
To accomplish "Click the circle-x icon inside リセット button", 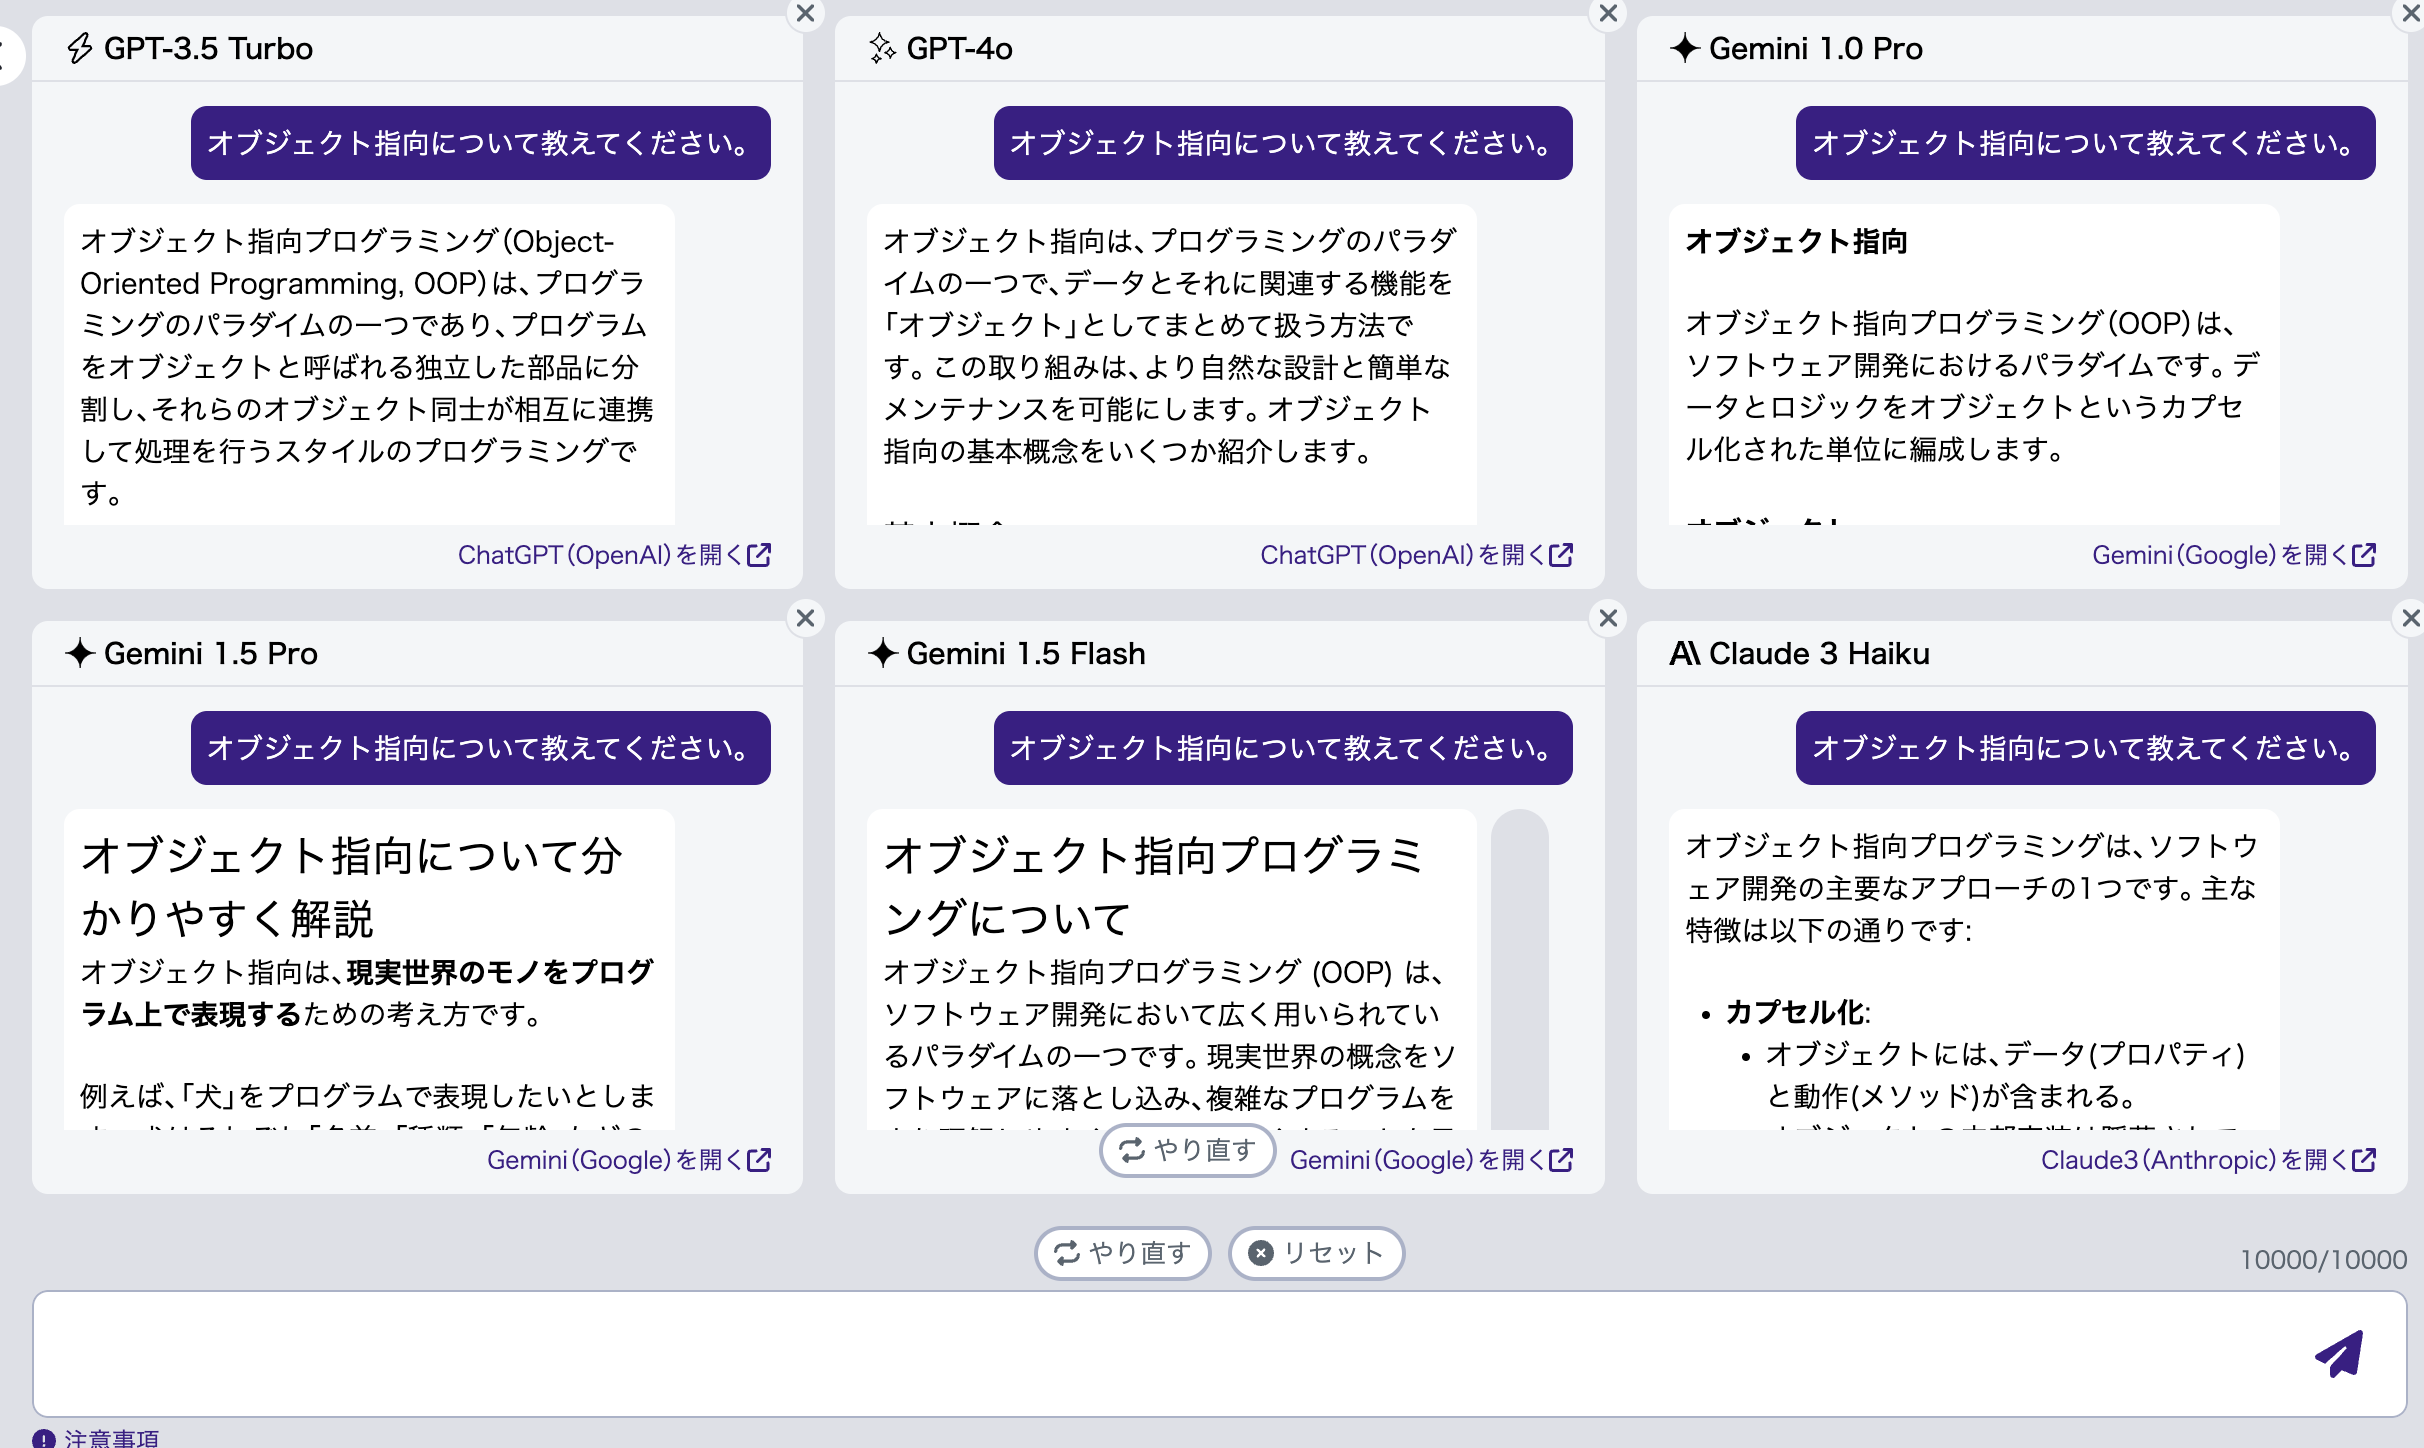I will [1262, 1253].
